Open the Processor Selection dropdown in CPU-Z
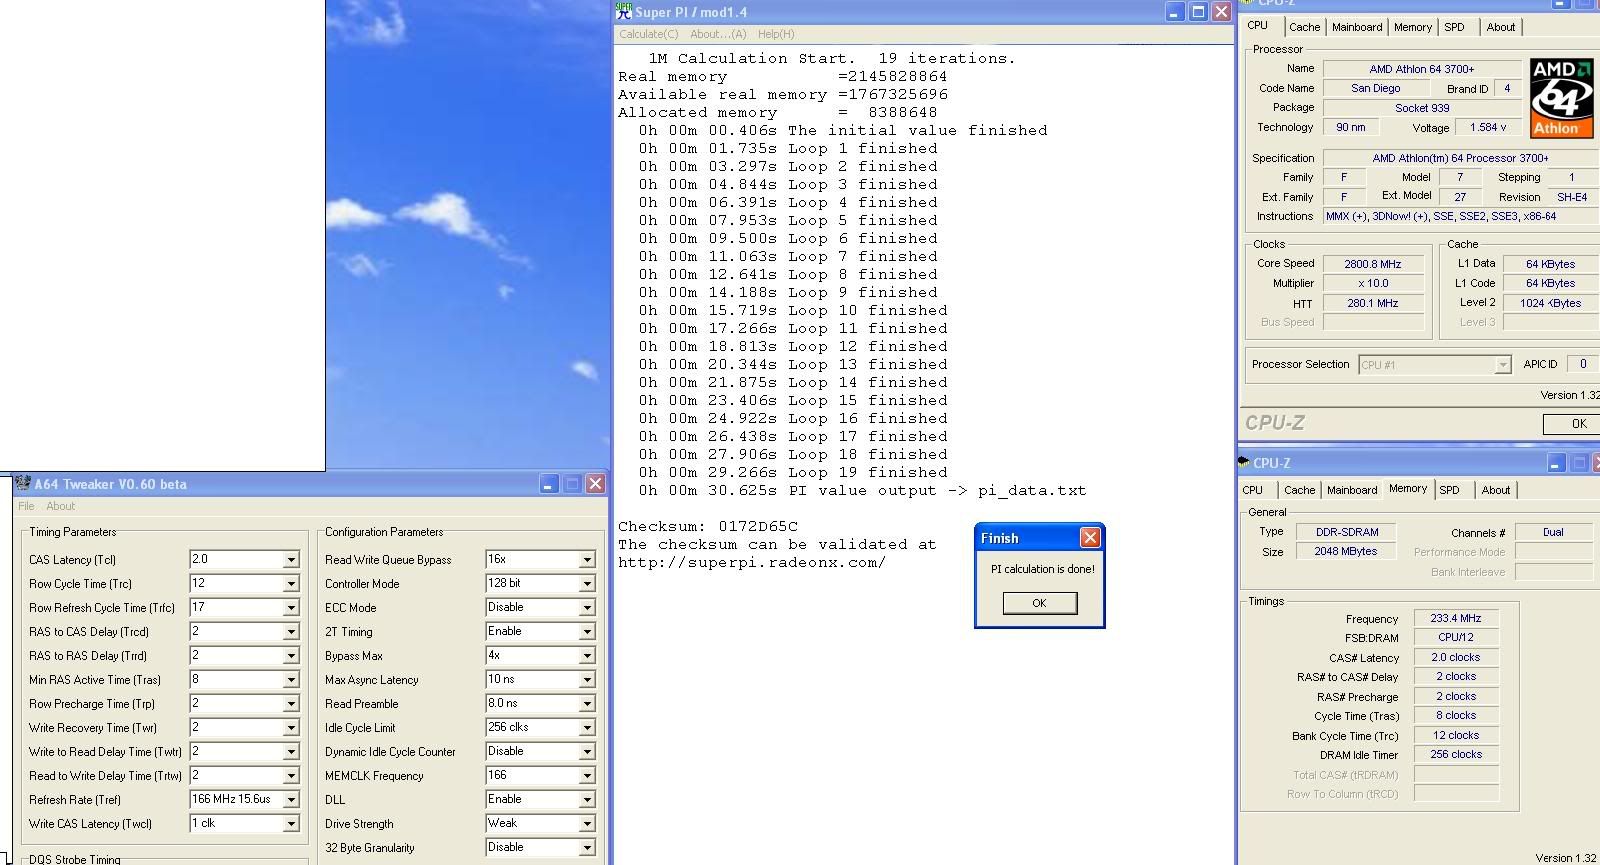1600x865 pixels. [x=1502, y=365]
